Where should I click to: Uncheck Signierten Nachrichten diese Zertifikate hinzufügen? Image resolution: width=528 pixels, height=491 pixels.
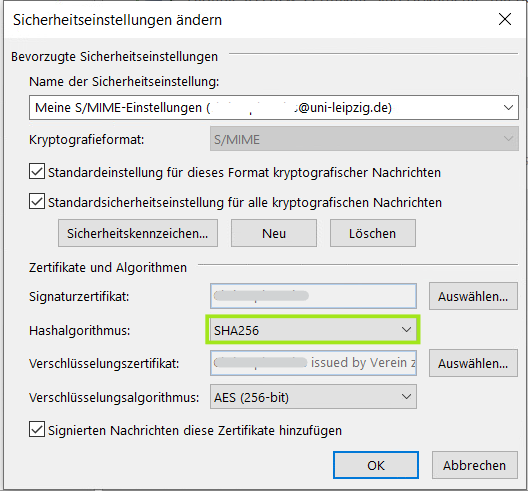pos(37,429)
